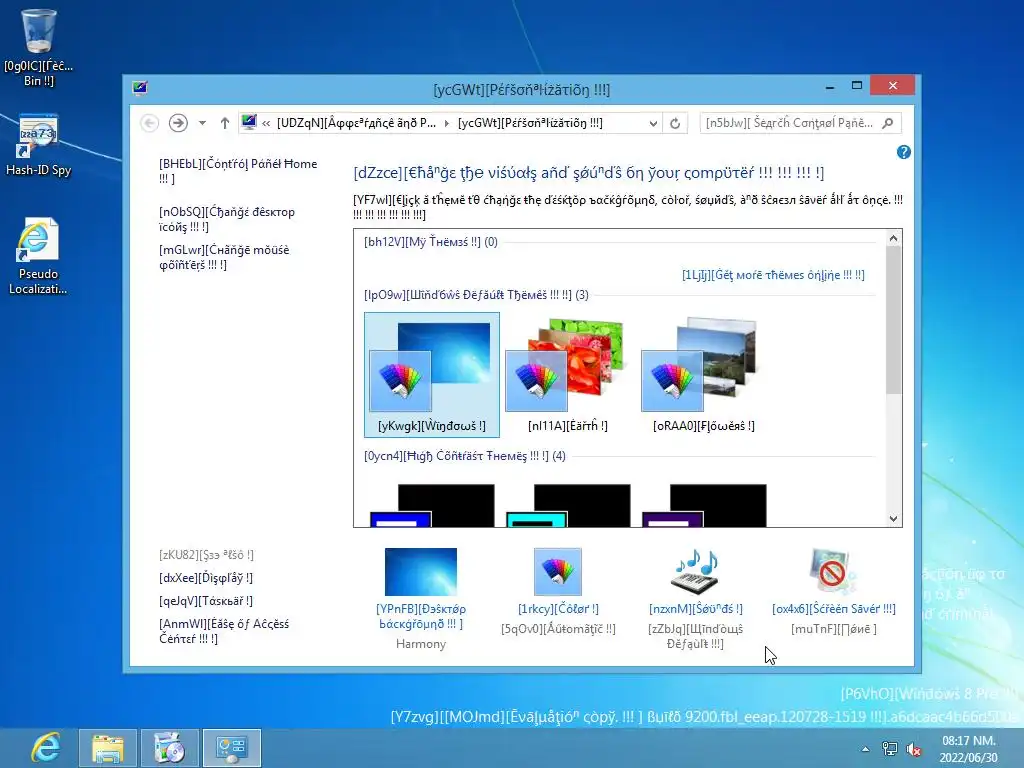The image size is (1024, 768).
Task: Click the Control Panel taskbar button
Action: (232, 748)
